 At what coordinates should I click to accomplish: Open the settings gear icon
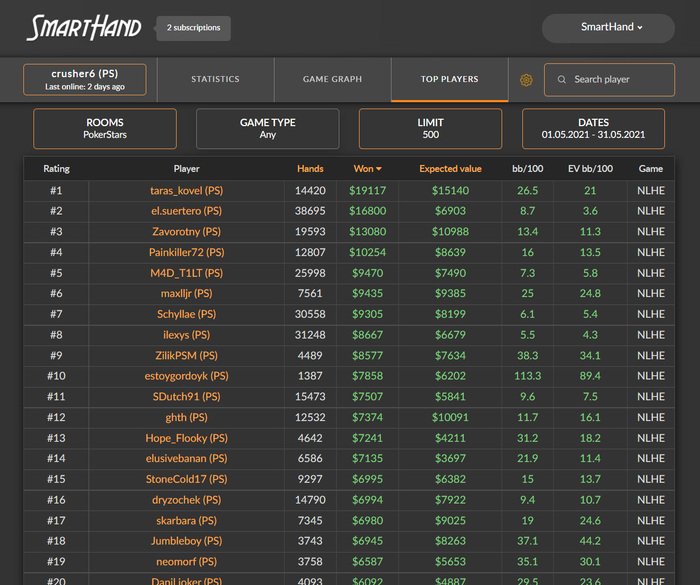[526, 80]
